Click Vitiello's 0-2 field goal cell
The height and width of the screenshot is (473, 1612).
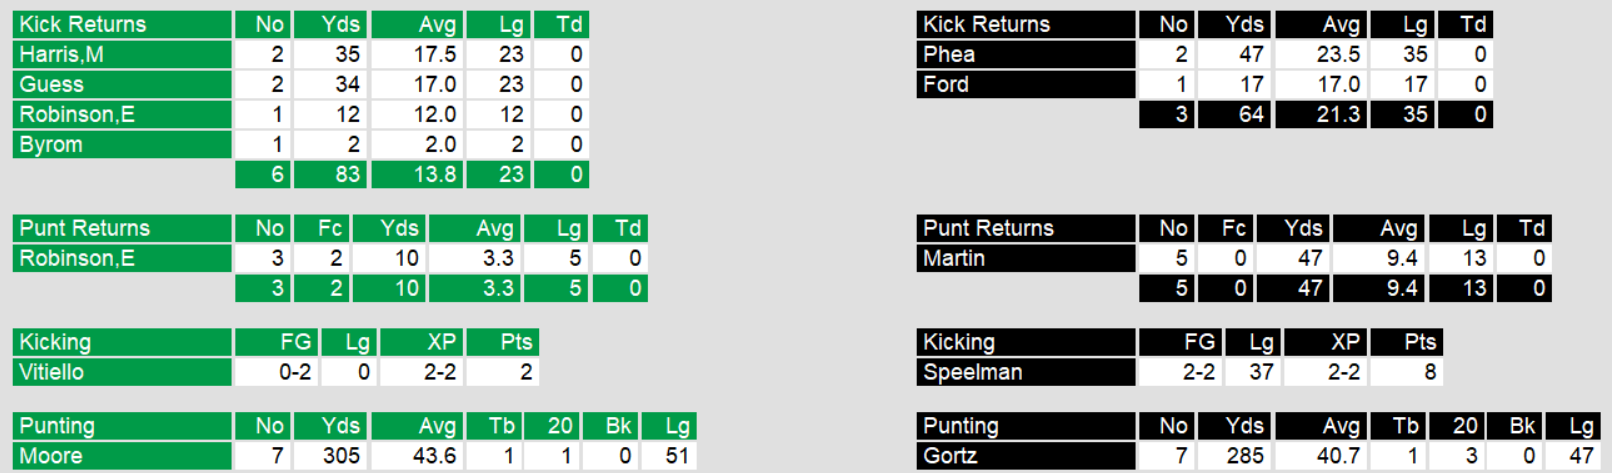point(277,372)
